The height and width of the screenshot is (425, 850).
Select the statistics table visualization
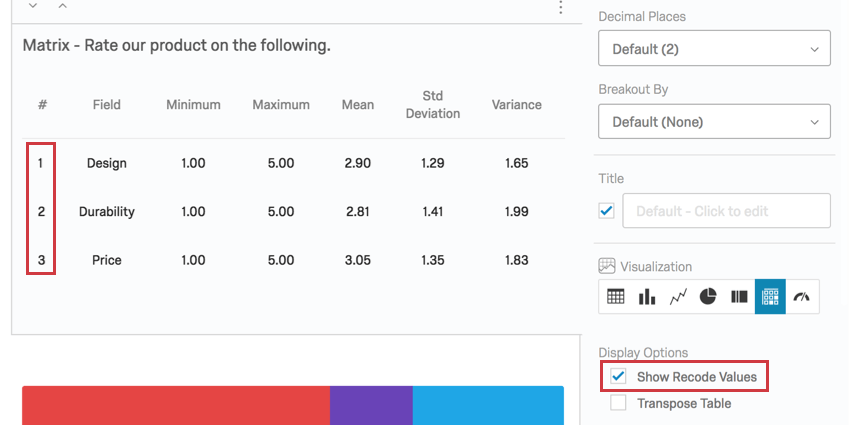click(770, 297)
